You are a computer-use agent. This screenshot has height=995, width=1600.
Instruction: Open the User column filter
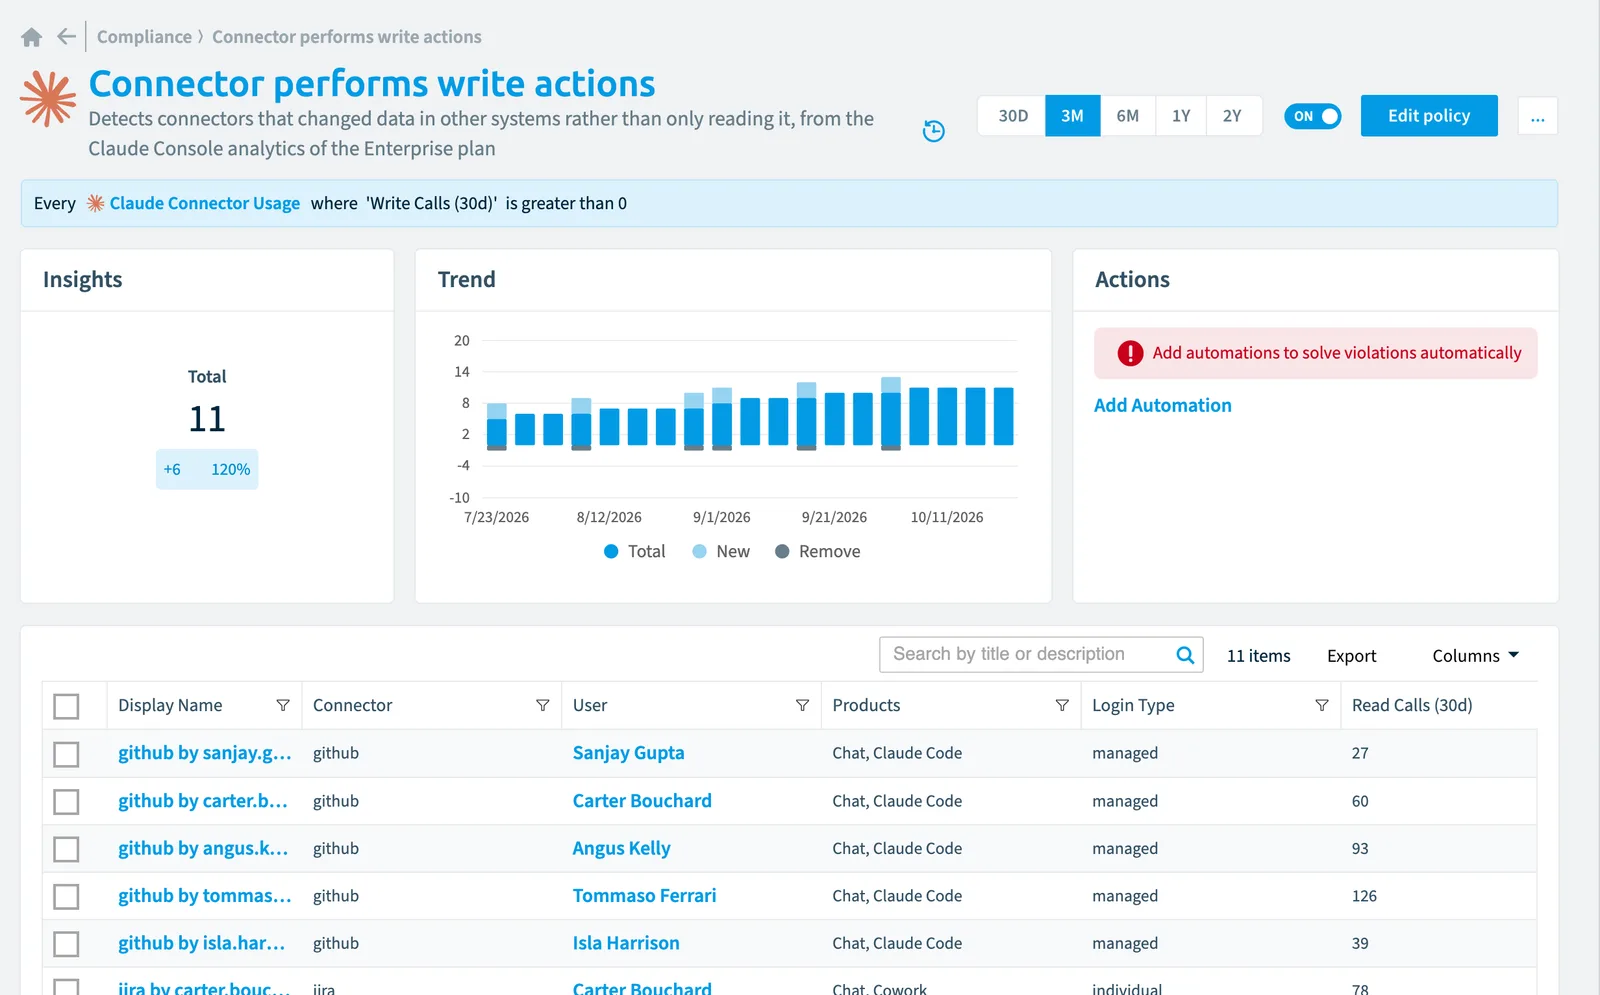(x=802, y=705)
